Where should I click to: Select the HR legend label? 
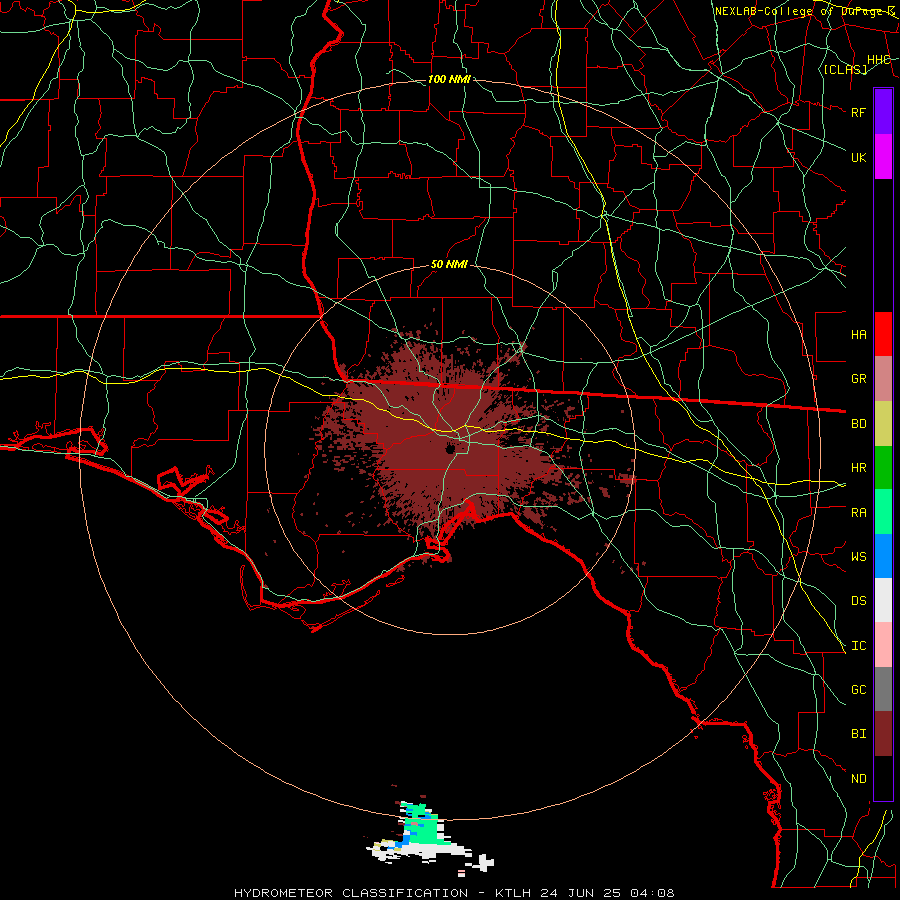[859, 468]
